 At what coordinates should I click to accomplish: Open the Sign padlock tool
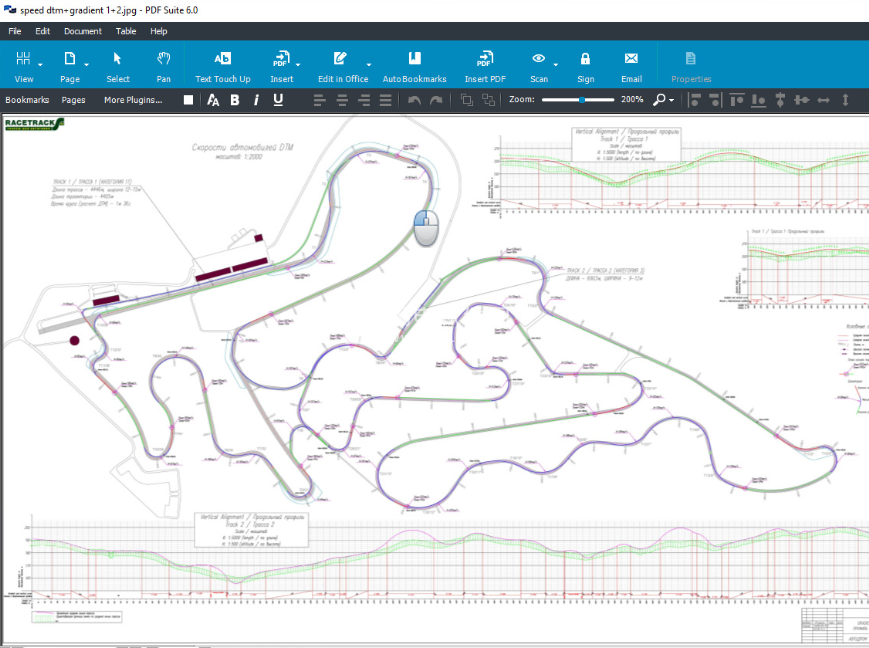(x=585, y=66)
